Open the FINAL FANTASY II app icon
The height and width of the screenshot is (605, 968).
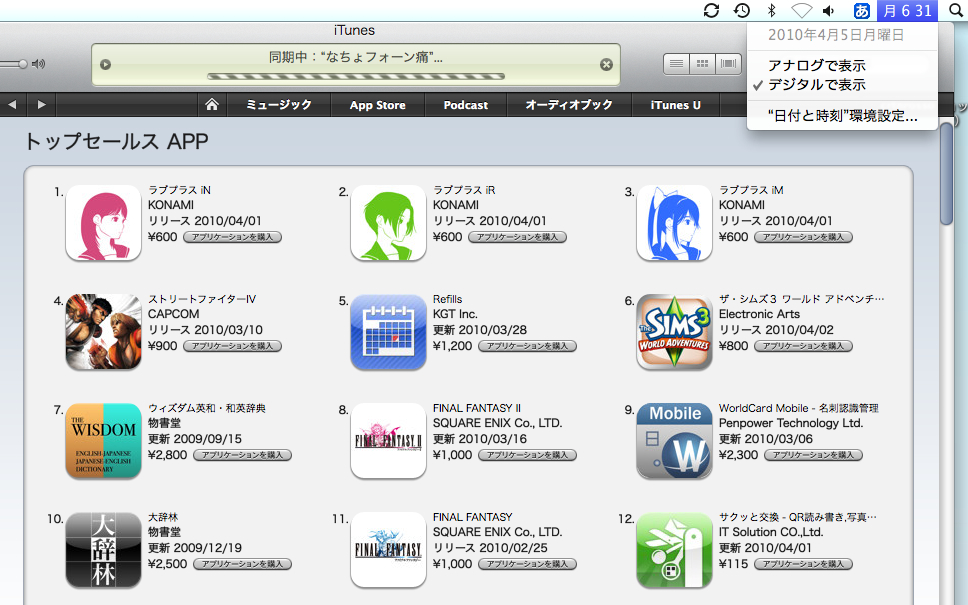pyautogui.click(x=388, y=441)
